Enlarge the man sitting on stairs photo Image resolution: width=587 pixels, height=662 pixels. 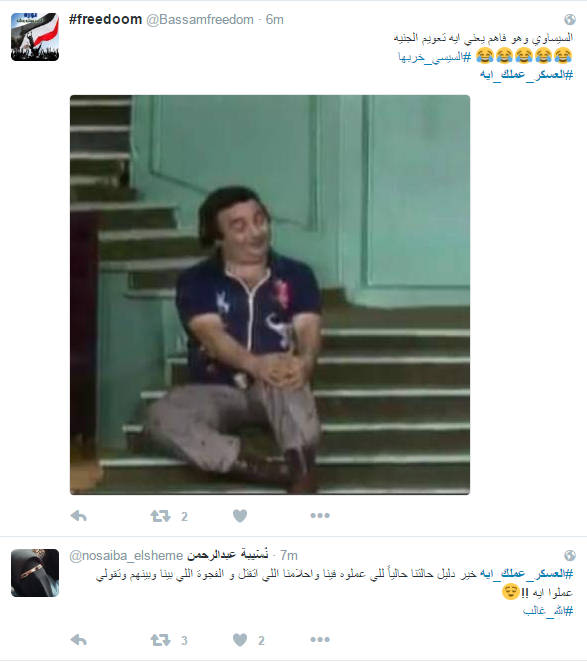click(270, 295)
